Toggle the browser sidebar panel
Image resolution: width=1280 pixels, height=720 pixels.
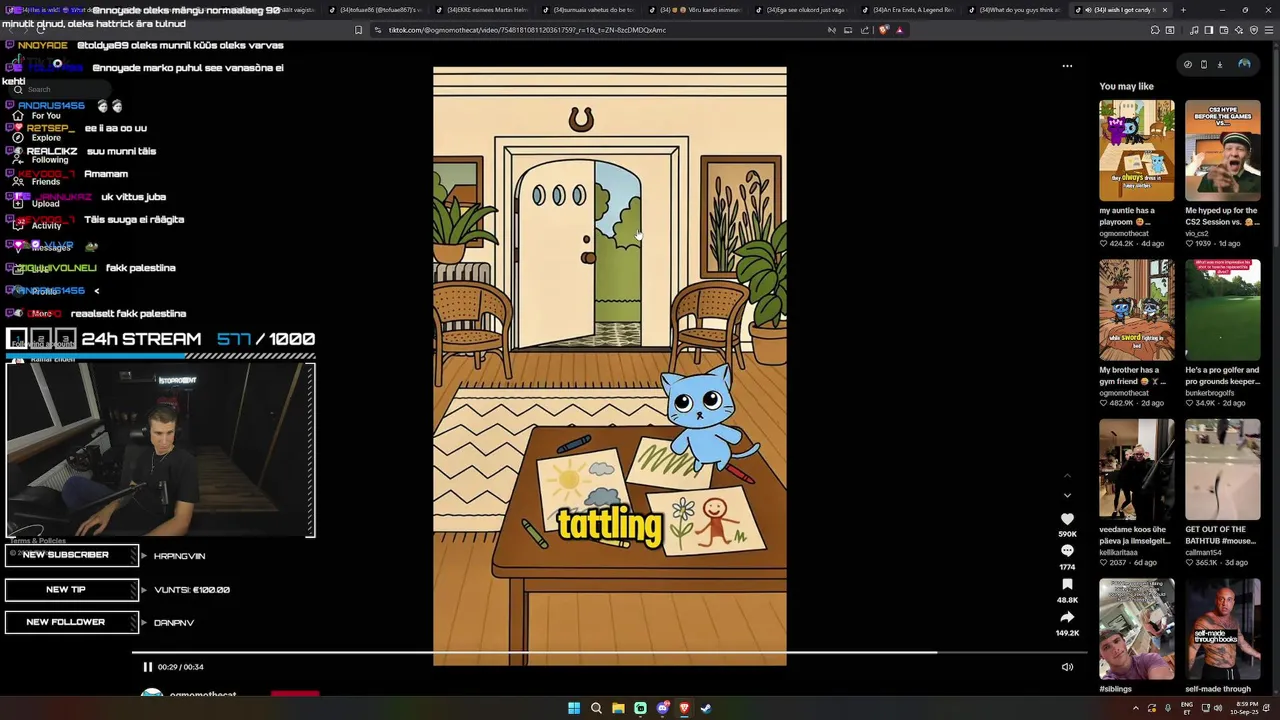(1208, 30)
